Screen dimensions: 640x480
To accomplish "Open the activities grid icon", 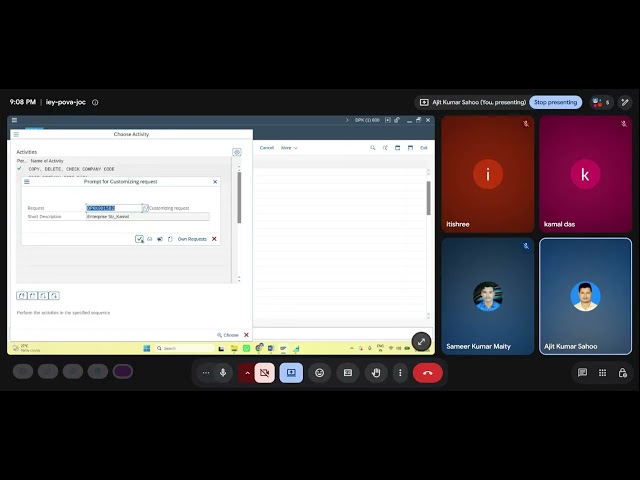I will [602, 373].
